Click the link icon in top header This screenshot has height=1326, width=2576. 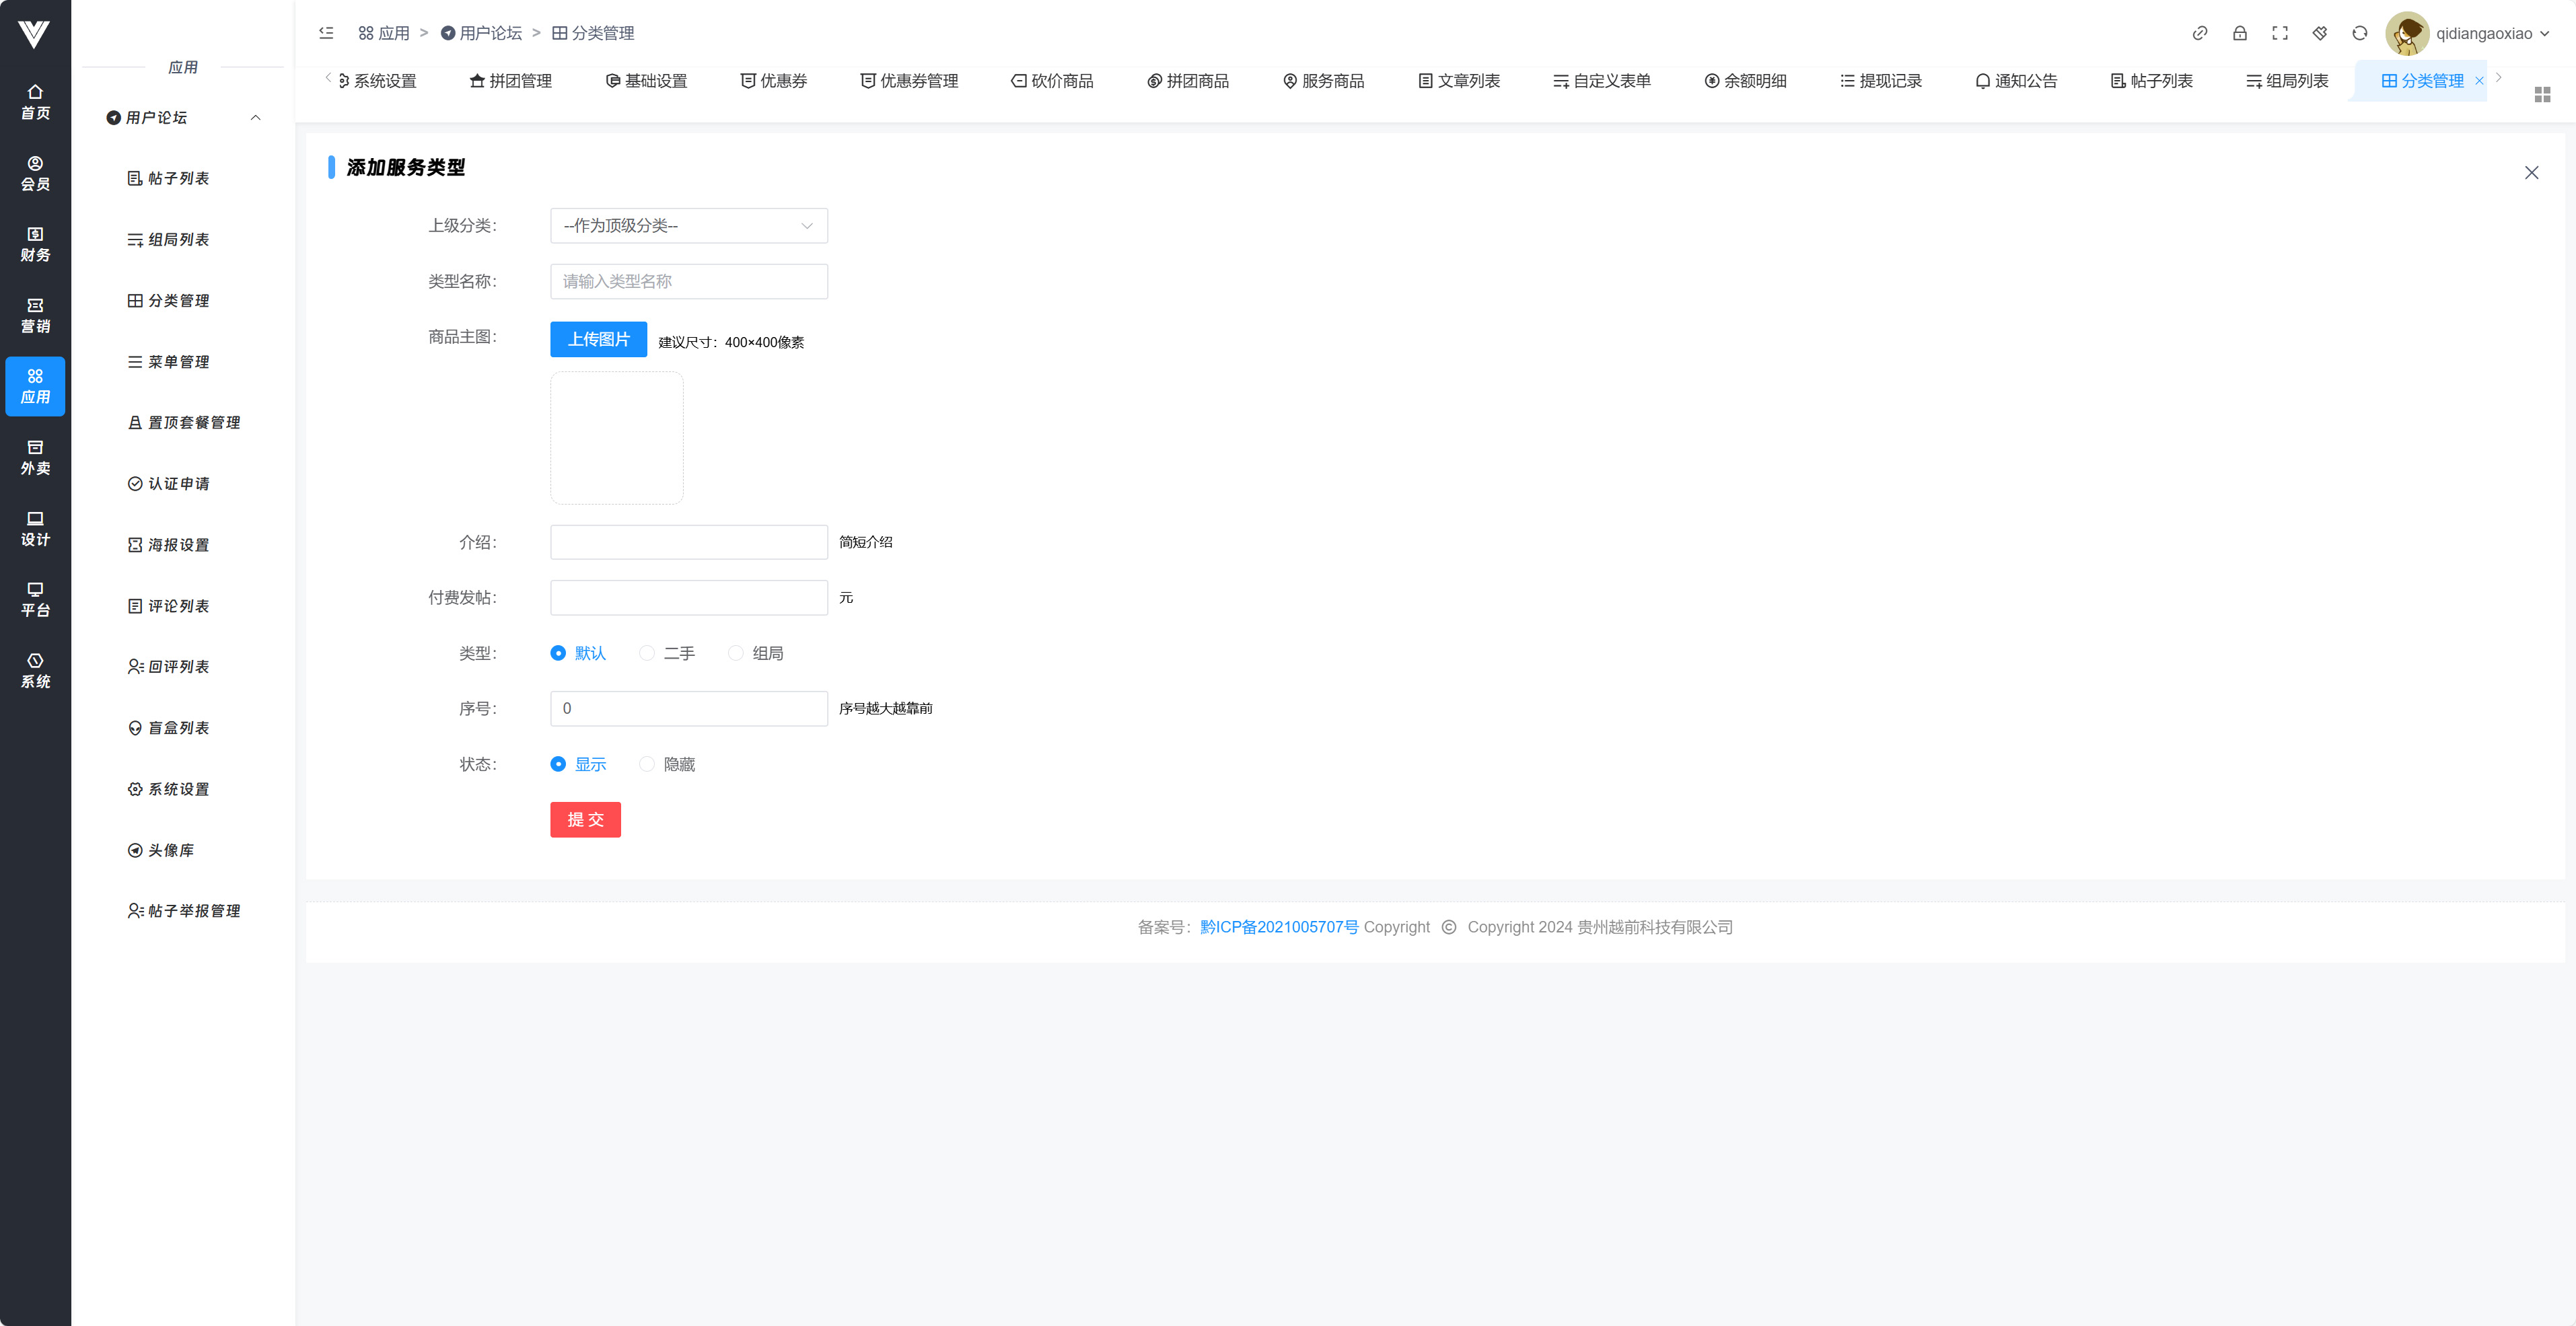[x=2199, y=33]
